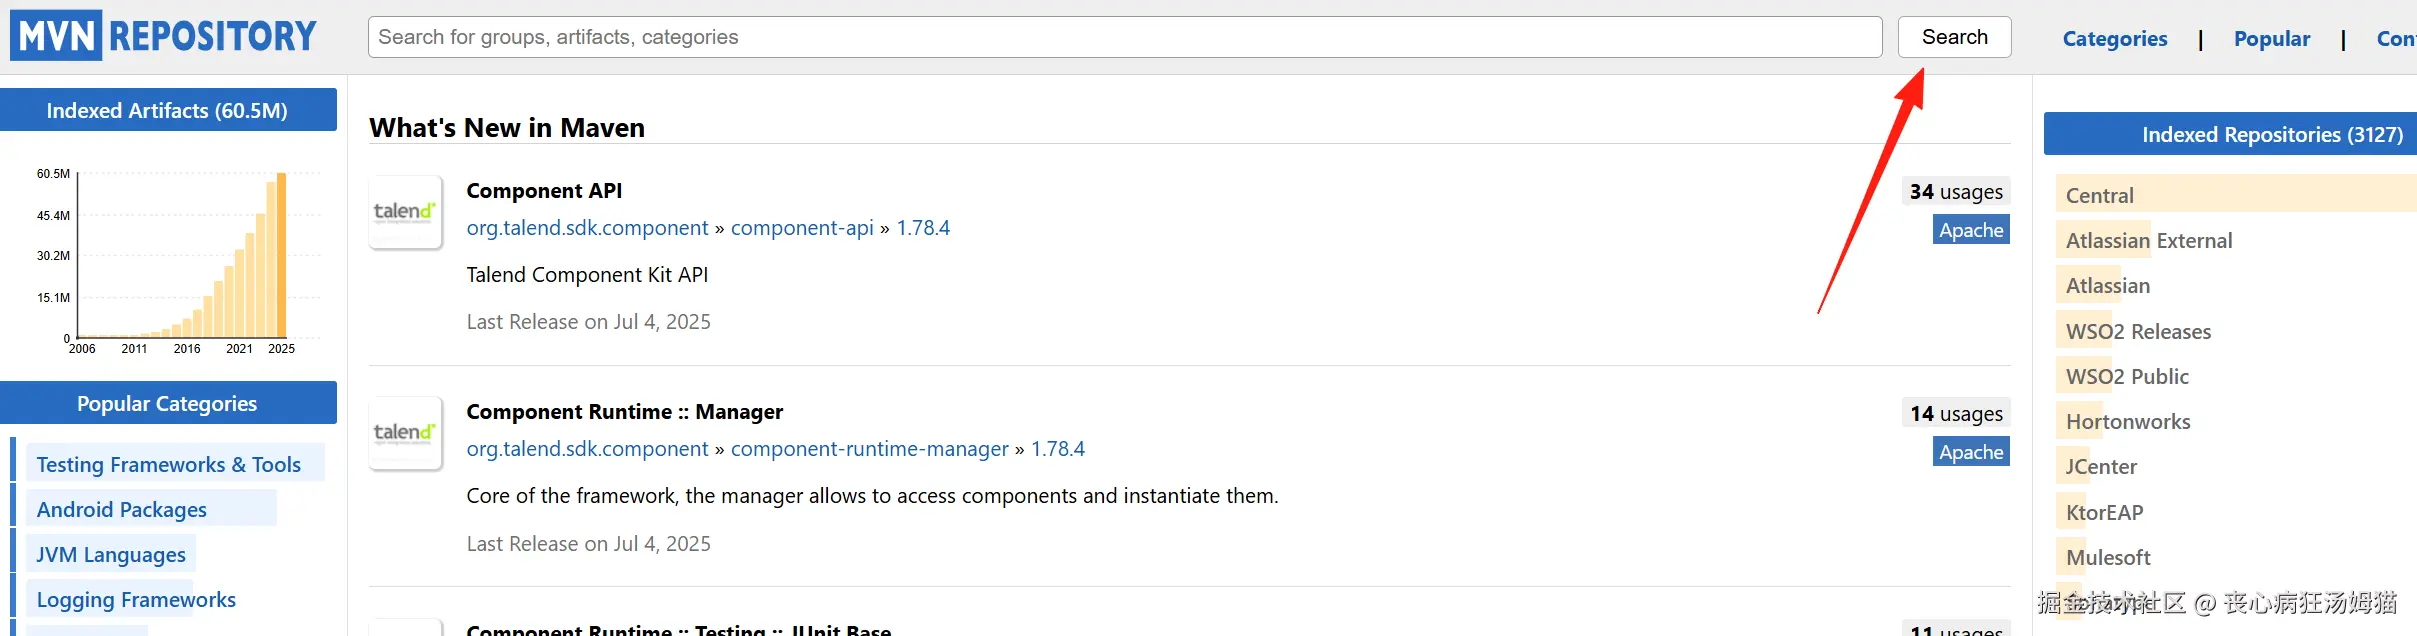Select the Central repository
This screenshot has width=2417, height=636.
(2099, 195)
